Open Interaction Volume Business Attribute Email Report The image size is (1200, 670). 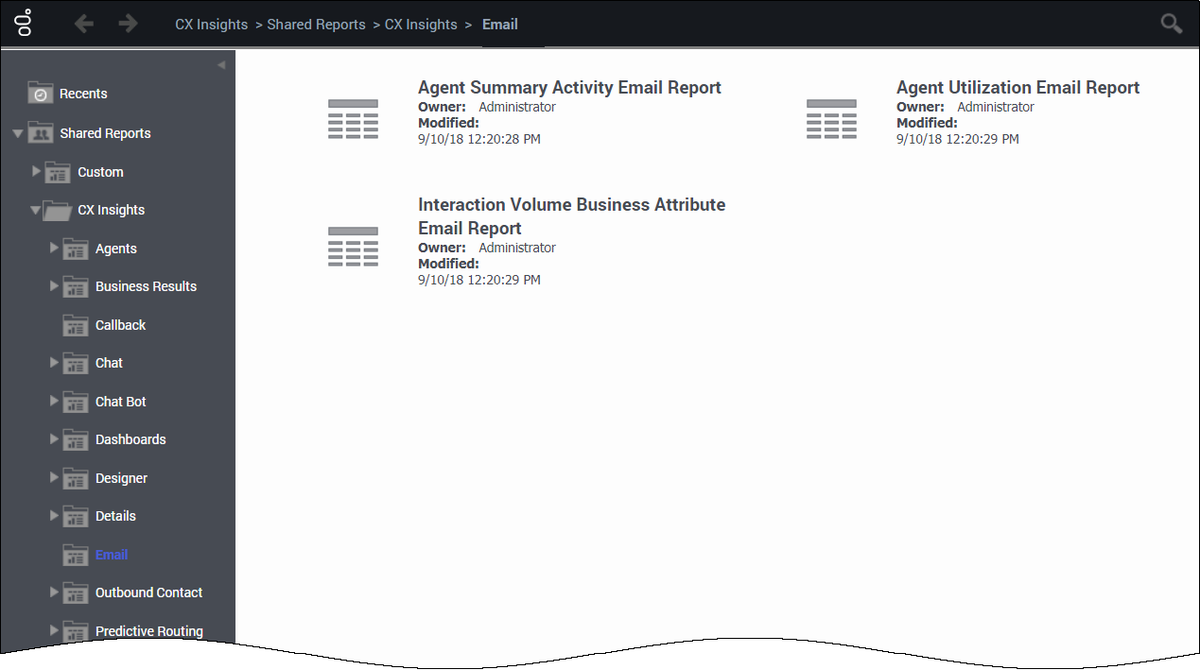tap(572, 216)
